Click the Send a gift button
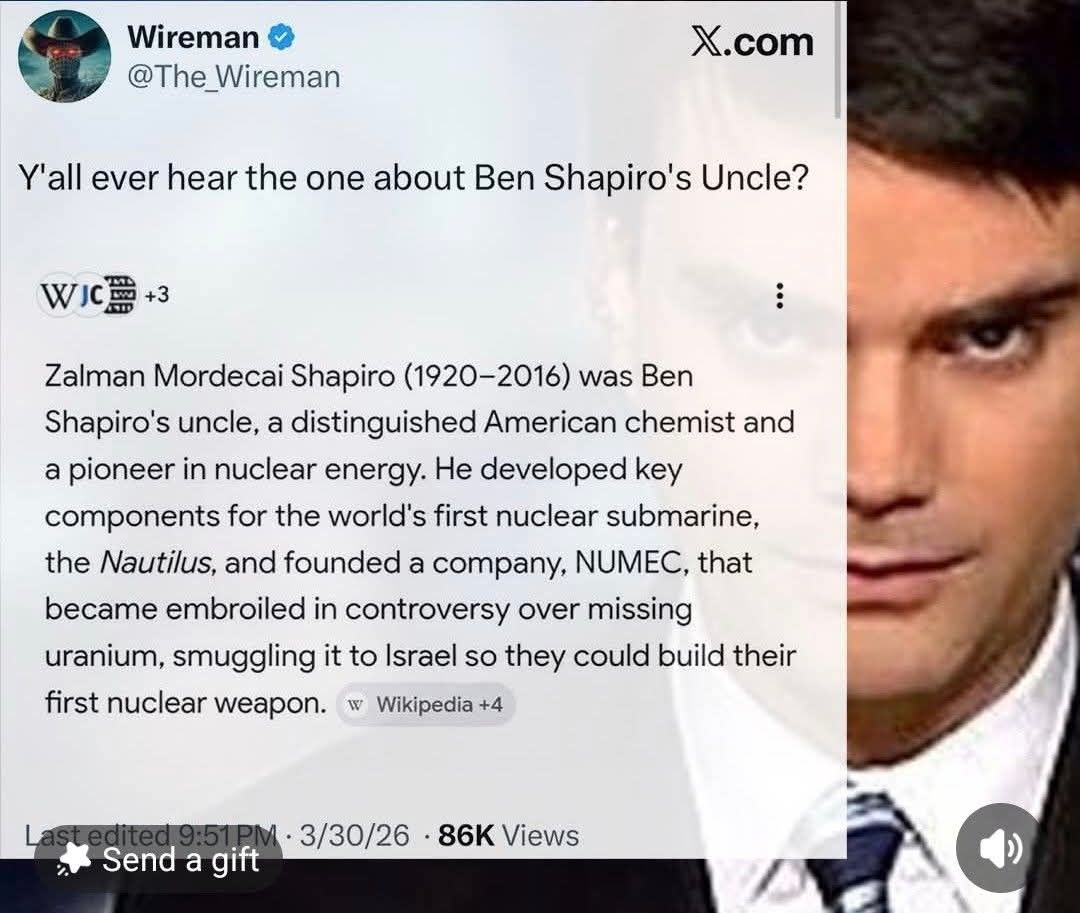 pyautogui.click(x=158, y=860)
